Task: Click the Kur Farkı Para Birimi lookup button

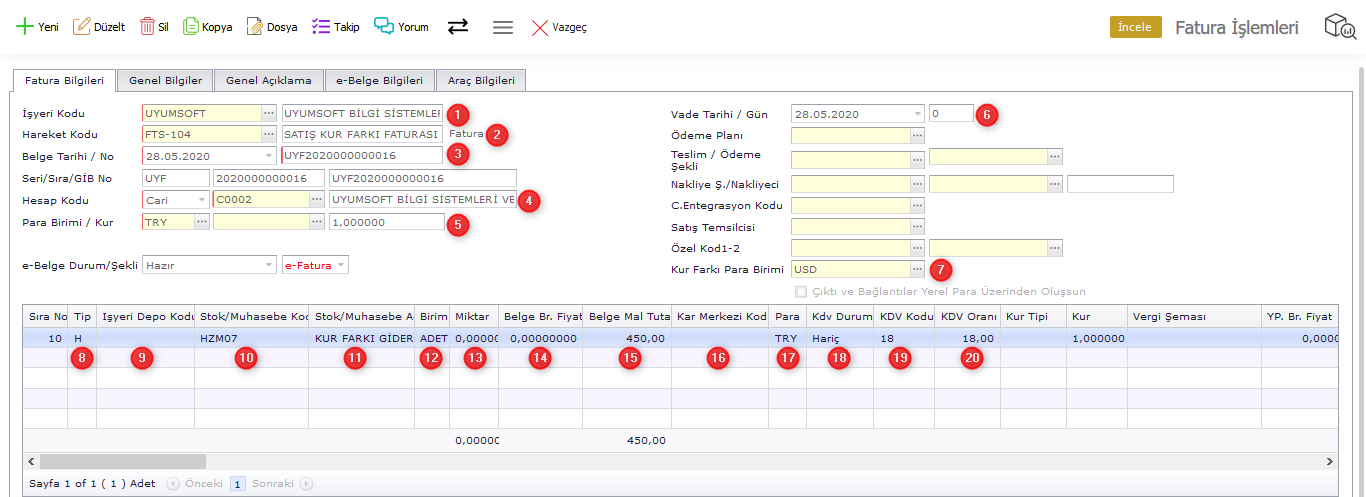Action: (x=917, y=269)
